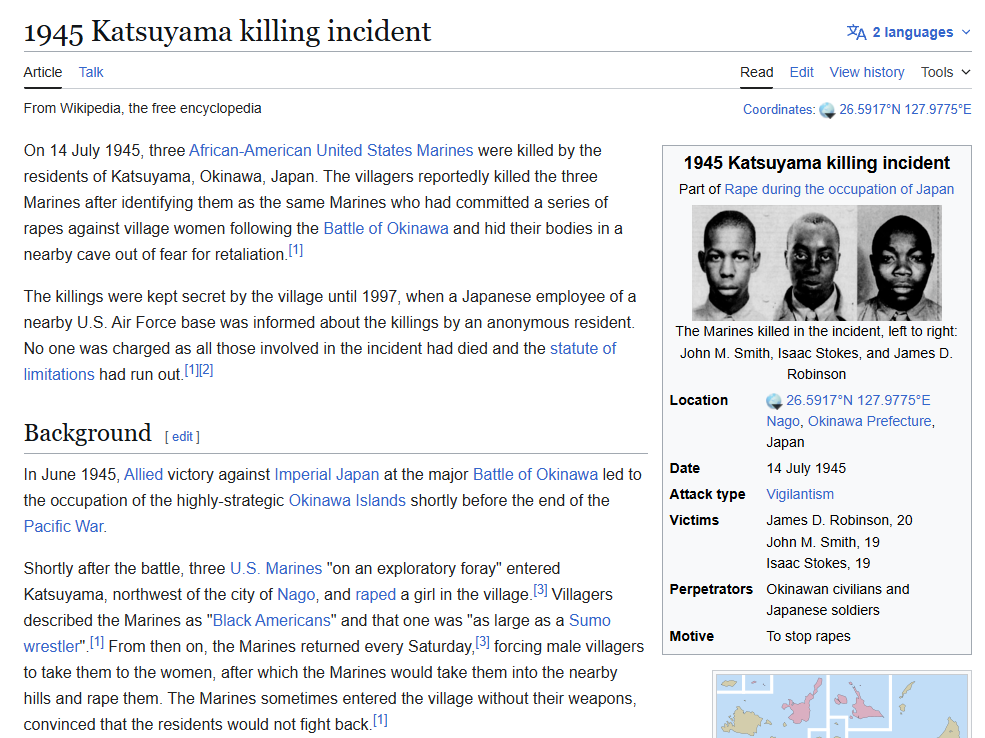This screenshot has width=985, height=738.
Task: Click citation [2] after 'had run out'
Action: pos(206,371)
